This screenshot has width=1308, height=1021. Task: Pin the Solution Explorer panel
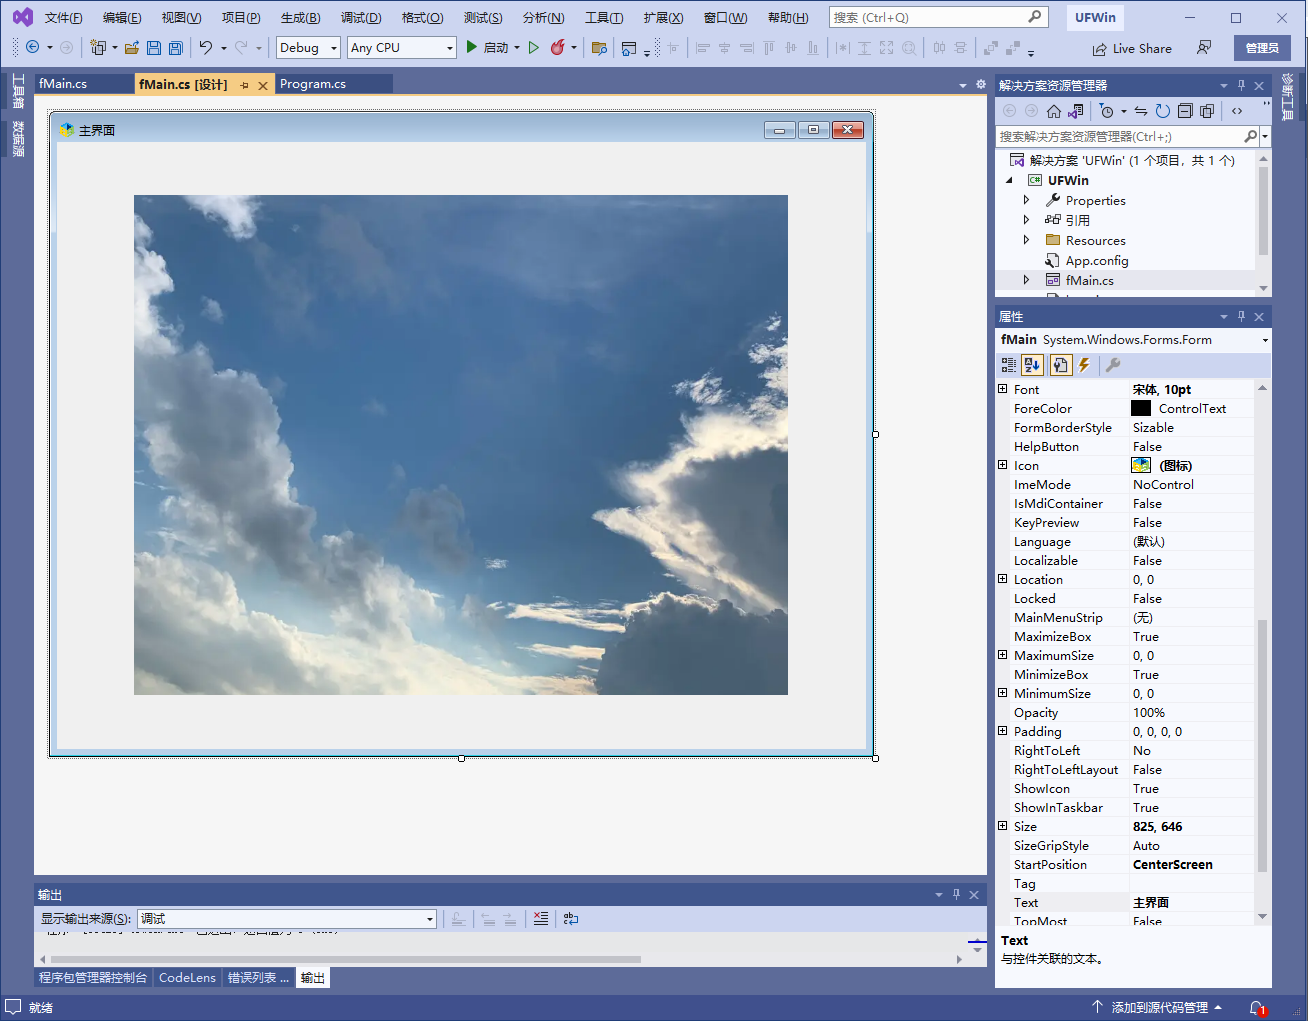(x=1241, y=85)
